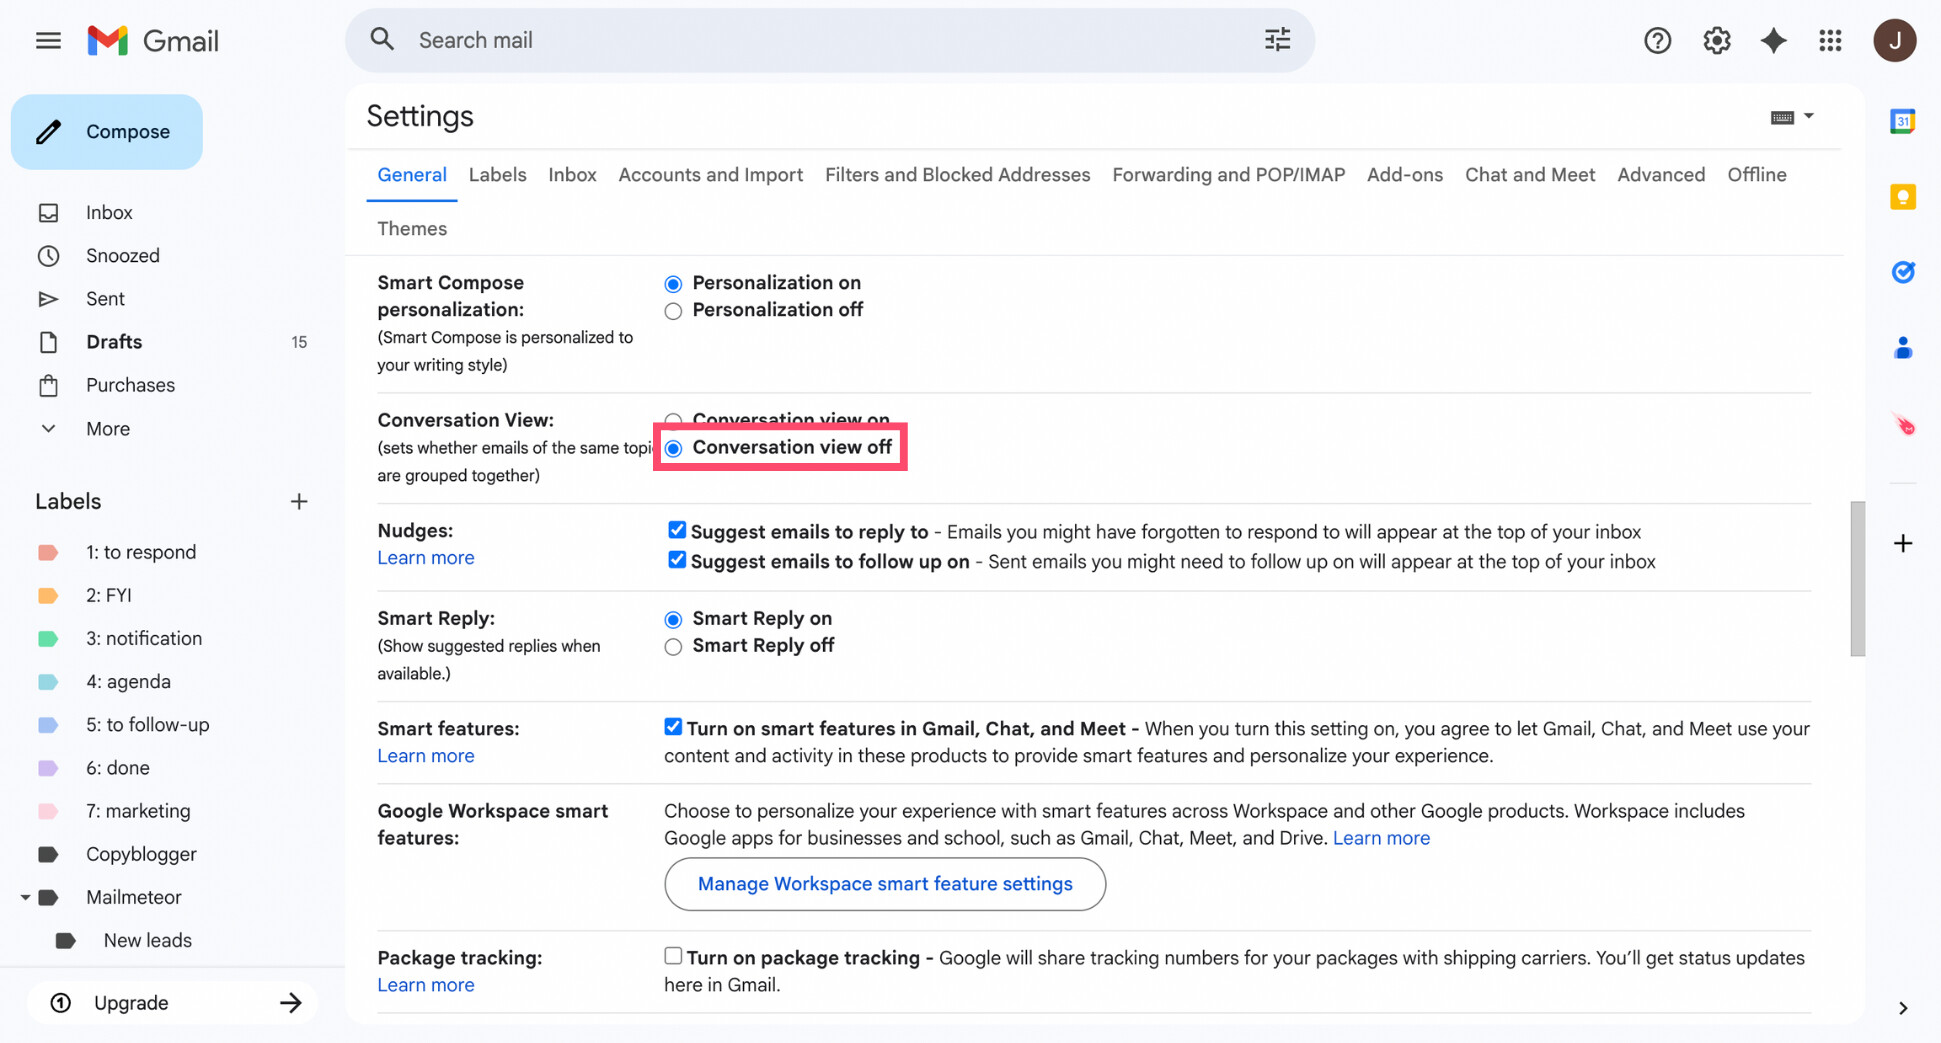
Task: Open the Google apps grid
Action: [1831, 40]
